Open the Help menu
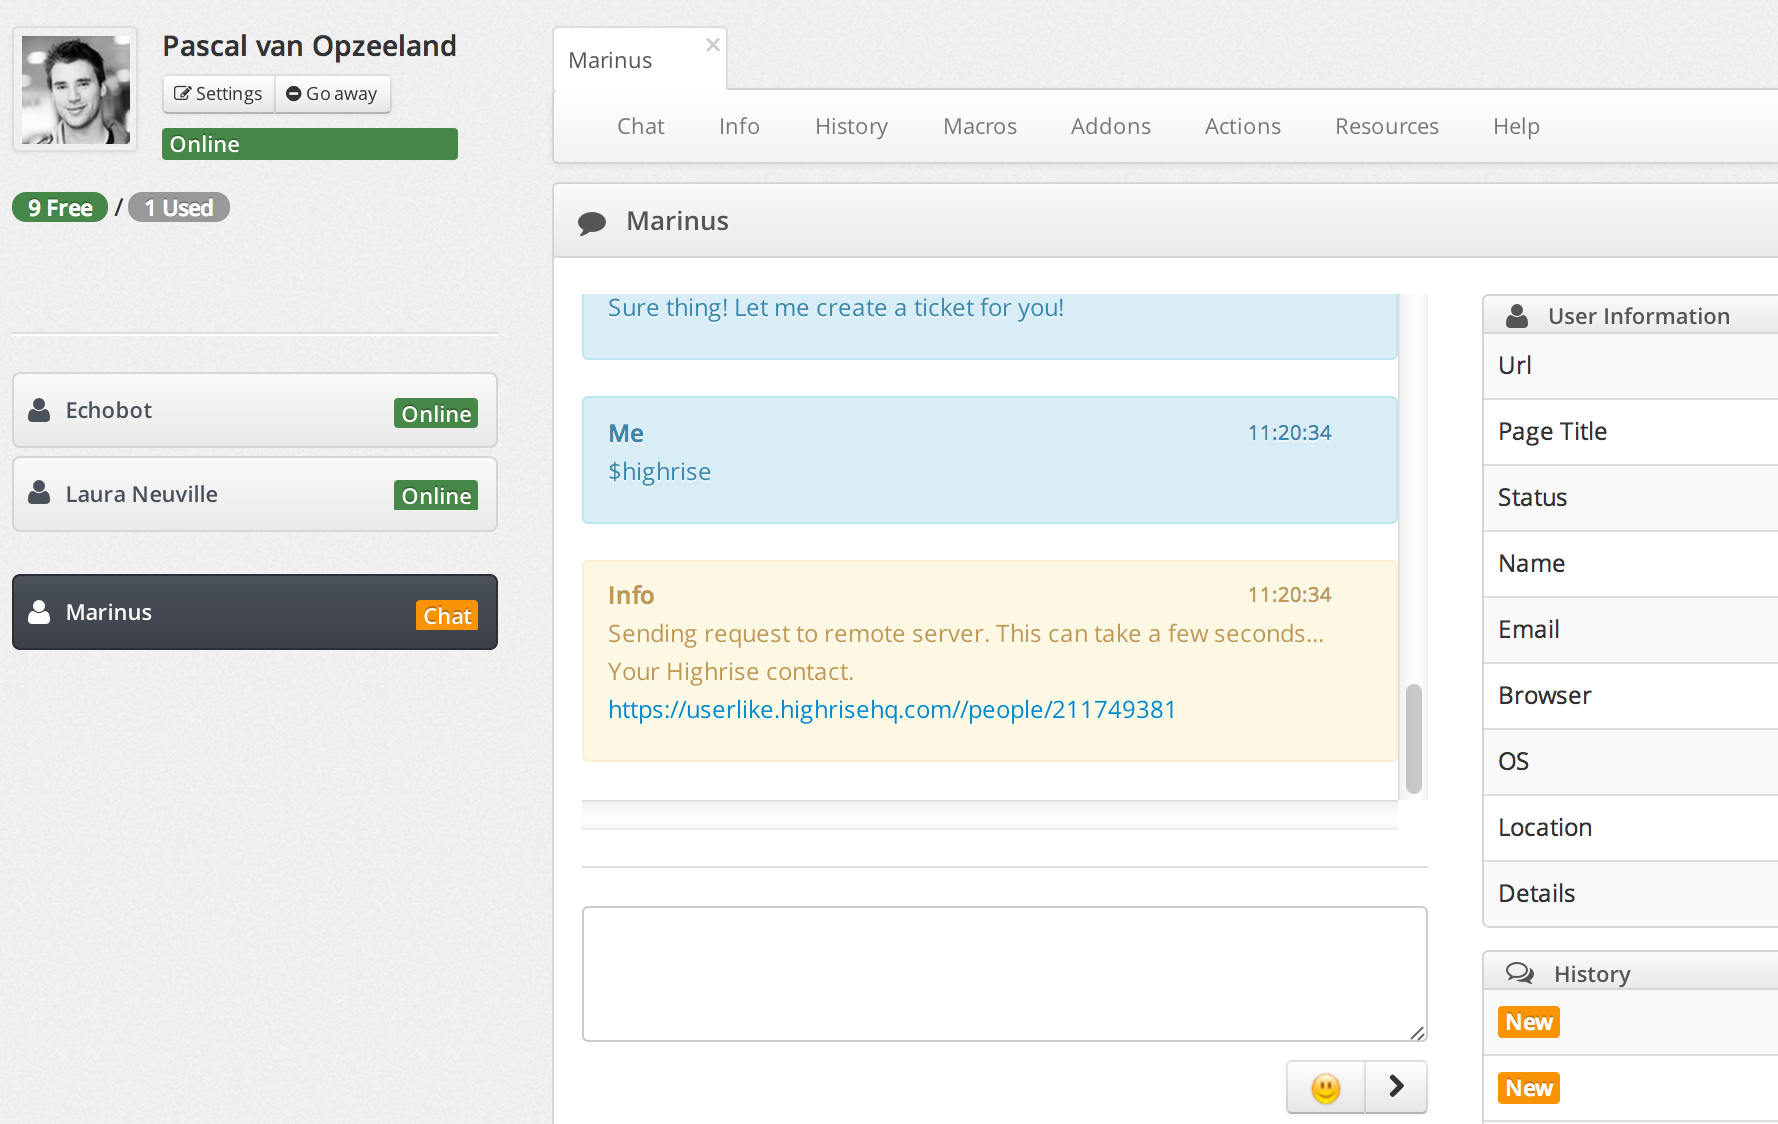This screenshot has height=1124, width=1778. click(1516, 126)
